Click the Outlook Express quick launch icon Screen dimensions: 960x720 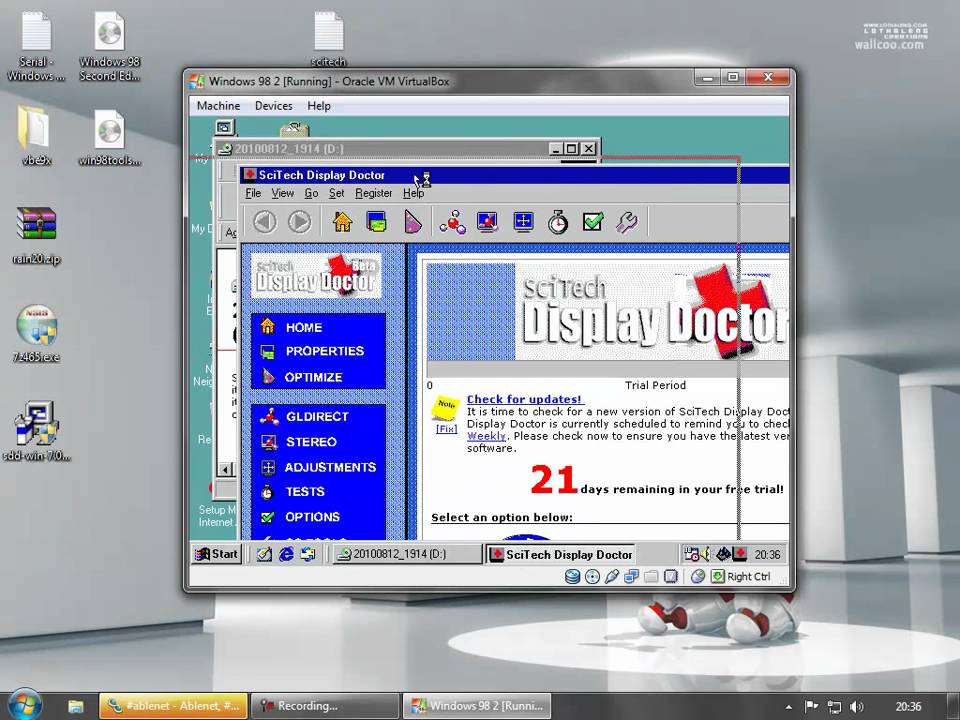(x=308, y=555)
